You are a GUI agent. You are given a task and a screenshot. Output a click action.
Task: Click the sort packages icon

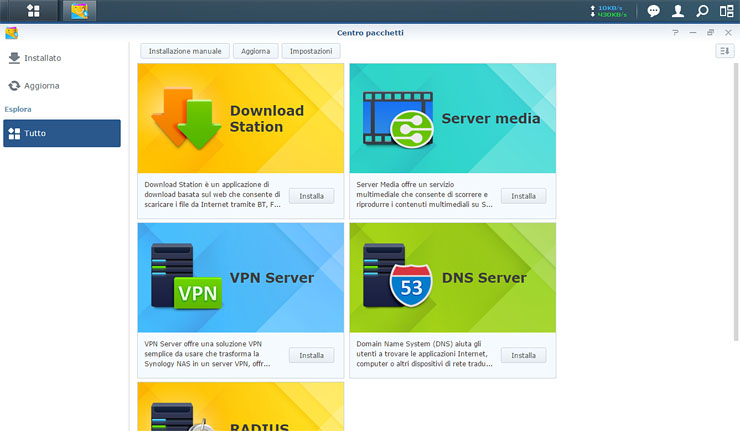[x=724, y=51]
